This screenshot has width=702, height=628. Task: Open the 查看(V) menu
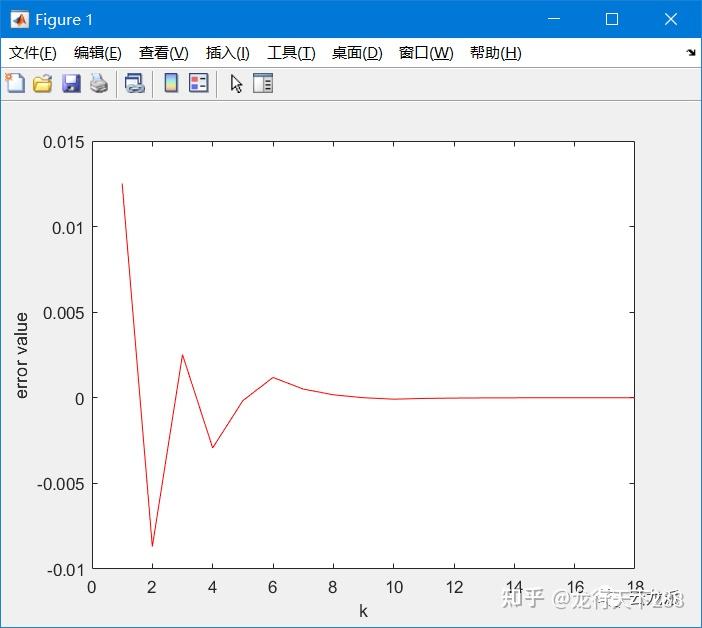pos(163,53)
